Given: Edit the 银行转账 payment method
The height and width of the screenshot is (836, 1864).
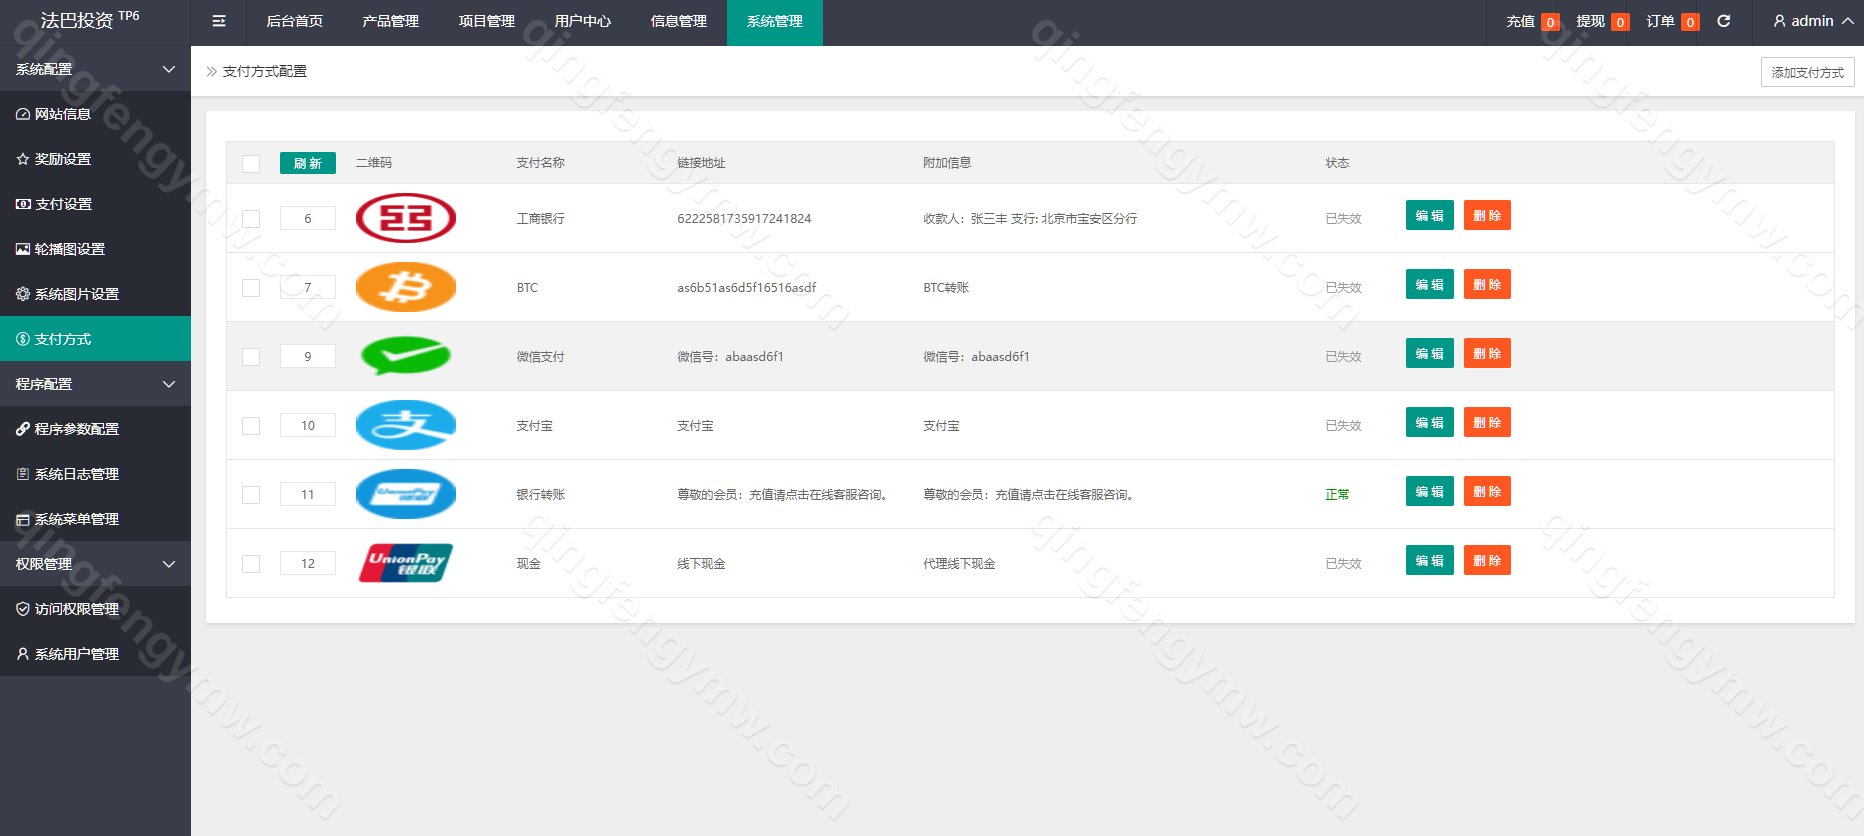Looking at the screenshot, I should (x=1430, y=491).
